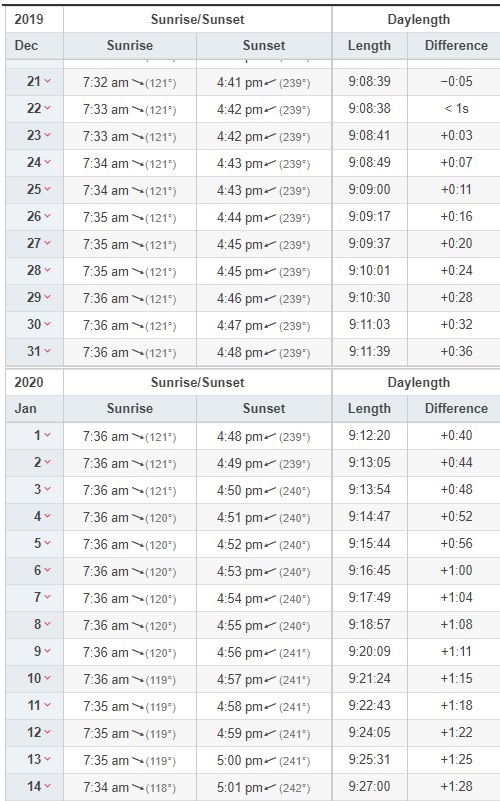Expand the January 1 row chevron

[47, 435]
